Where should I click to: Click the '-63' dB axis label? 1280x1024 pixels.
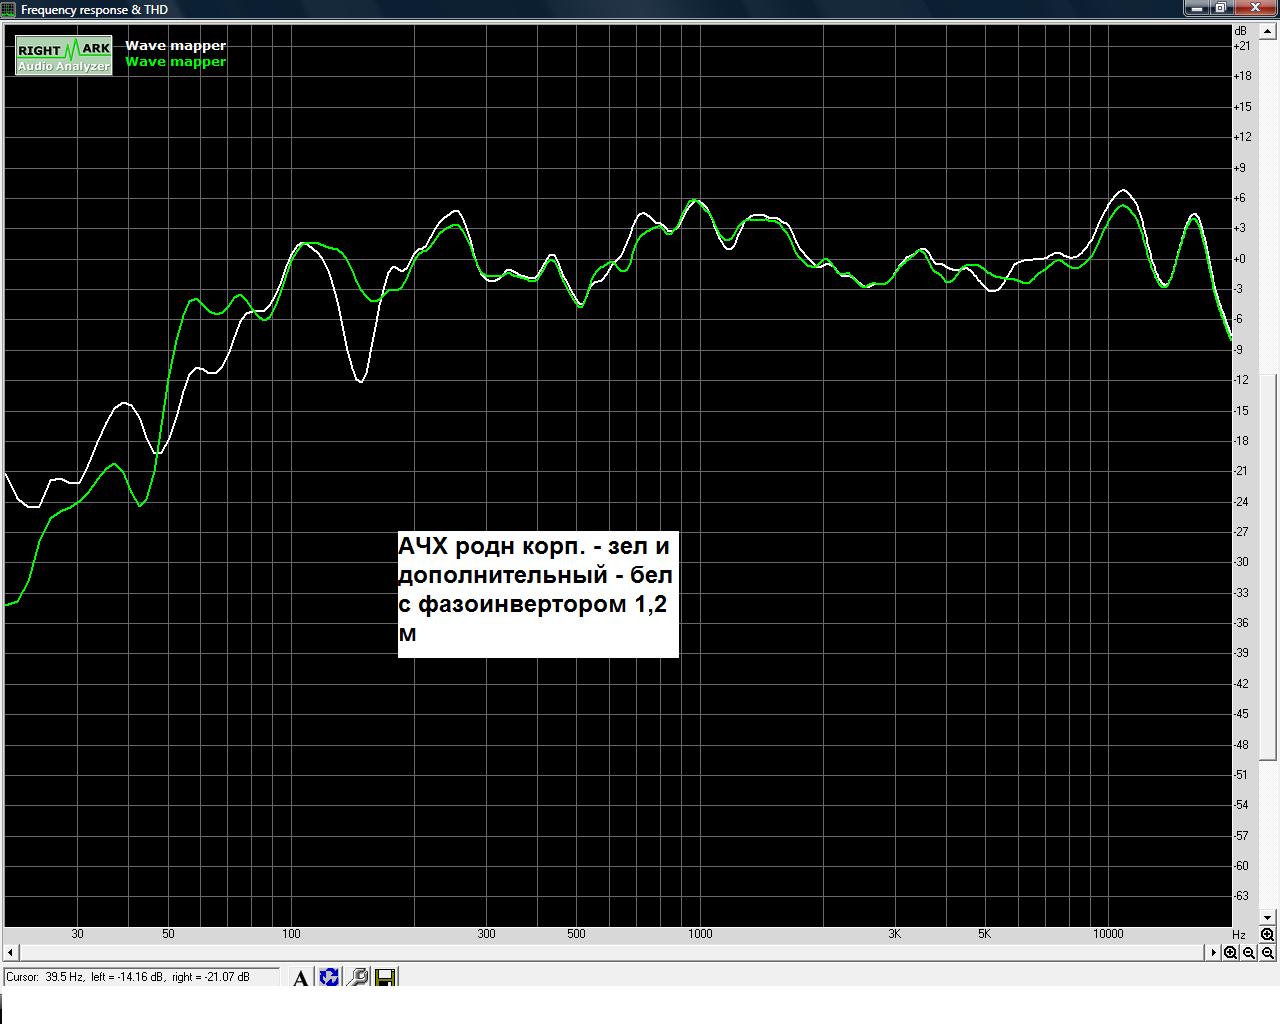pyautogui.click(x=1241, y=896)
